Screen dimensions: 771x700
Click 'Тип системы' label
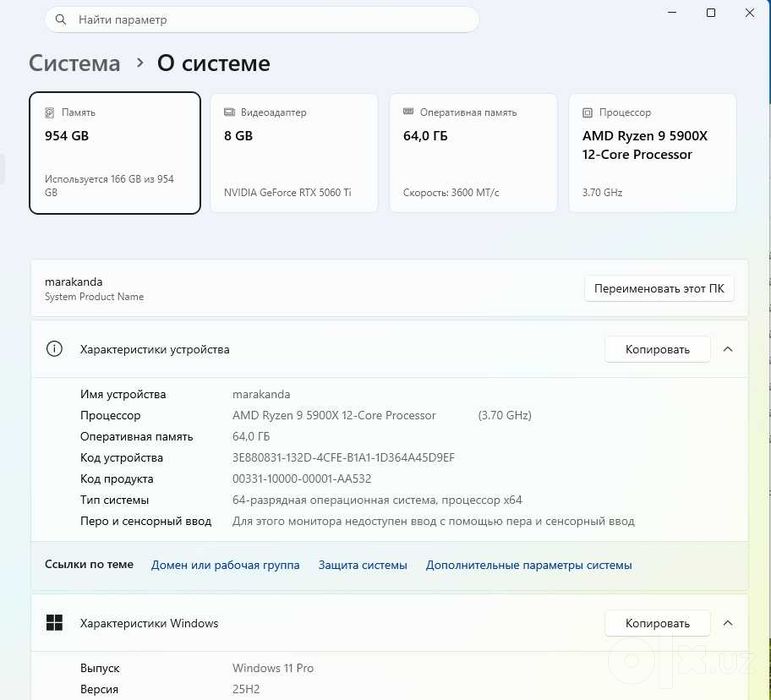(115, 500)
